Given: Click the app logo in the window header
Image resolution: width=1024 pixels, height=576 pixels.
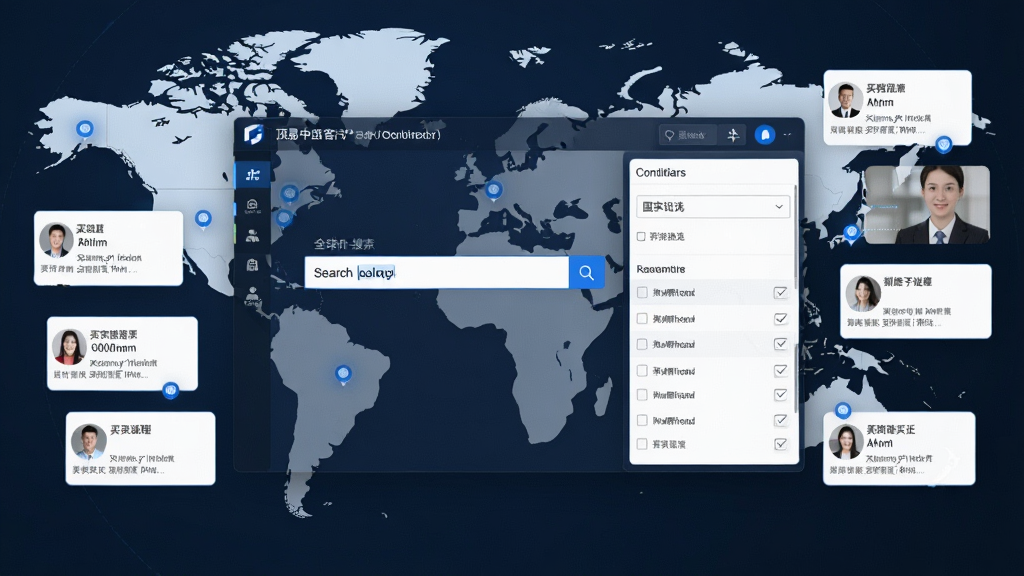Looking at the screenshot, I should coord(253,134).
